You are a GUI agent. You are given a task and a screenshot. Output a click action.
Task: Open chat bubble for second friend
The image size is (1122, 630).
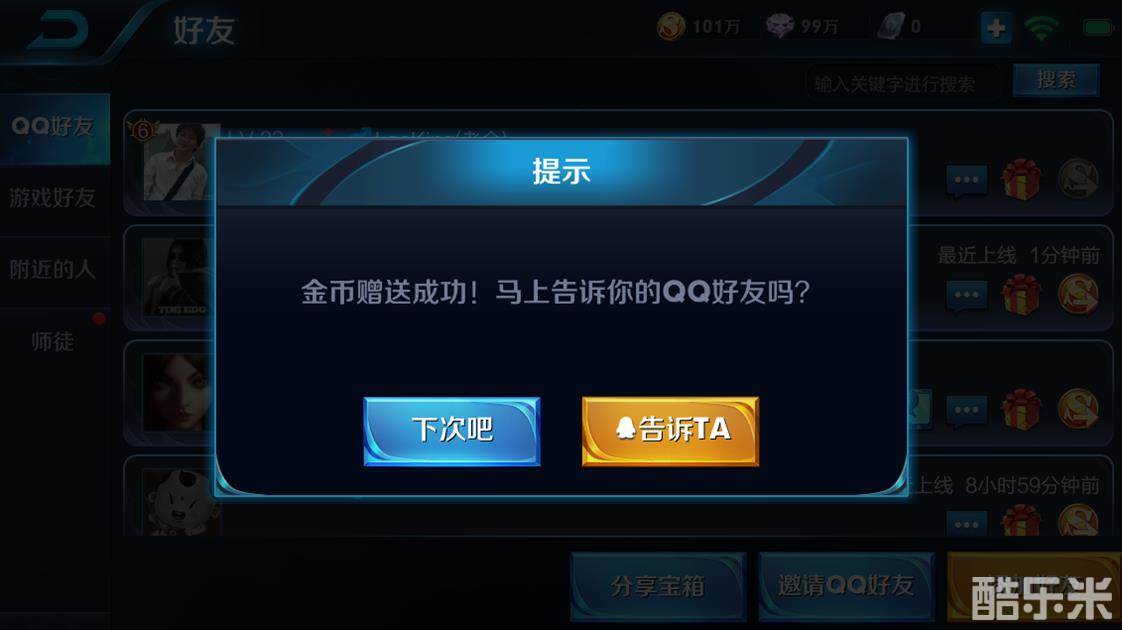[967, 295]
